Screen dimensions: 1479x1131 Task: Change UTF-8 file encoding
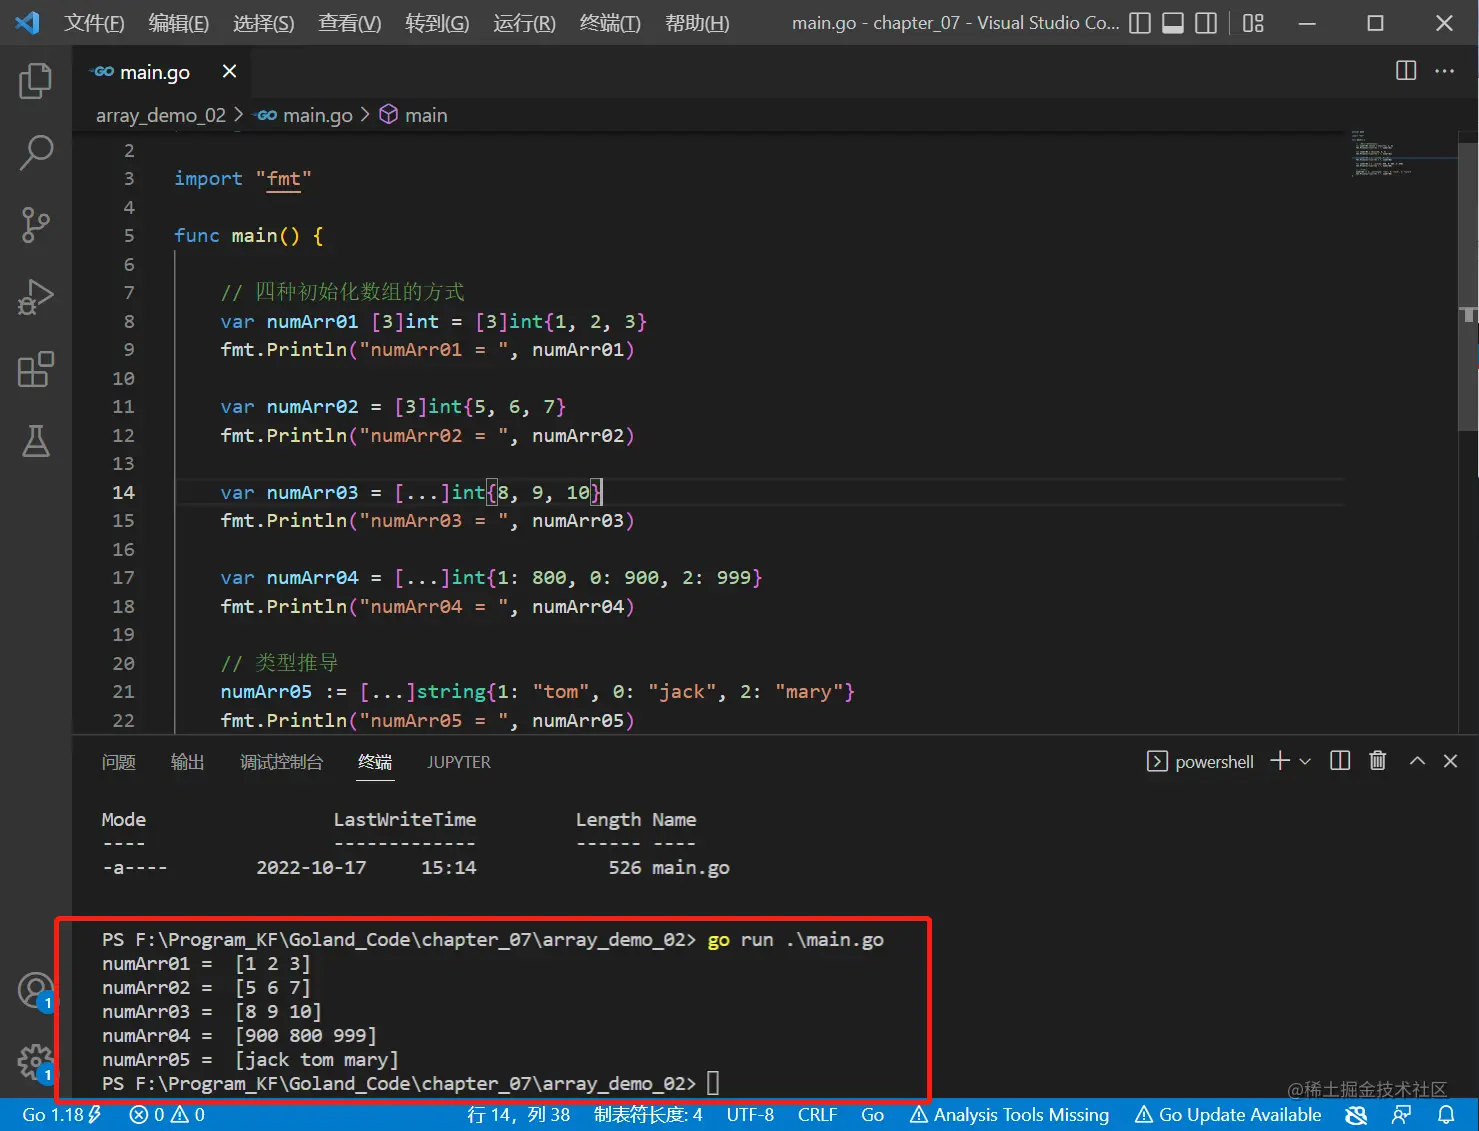click(750, 1114)
